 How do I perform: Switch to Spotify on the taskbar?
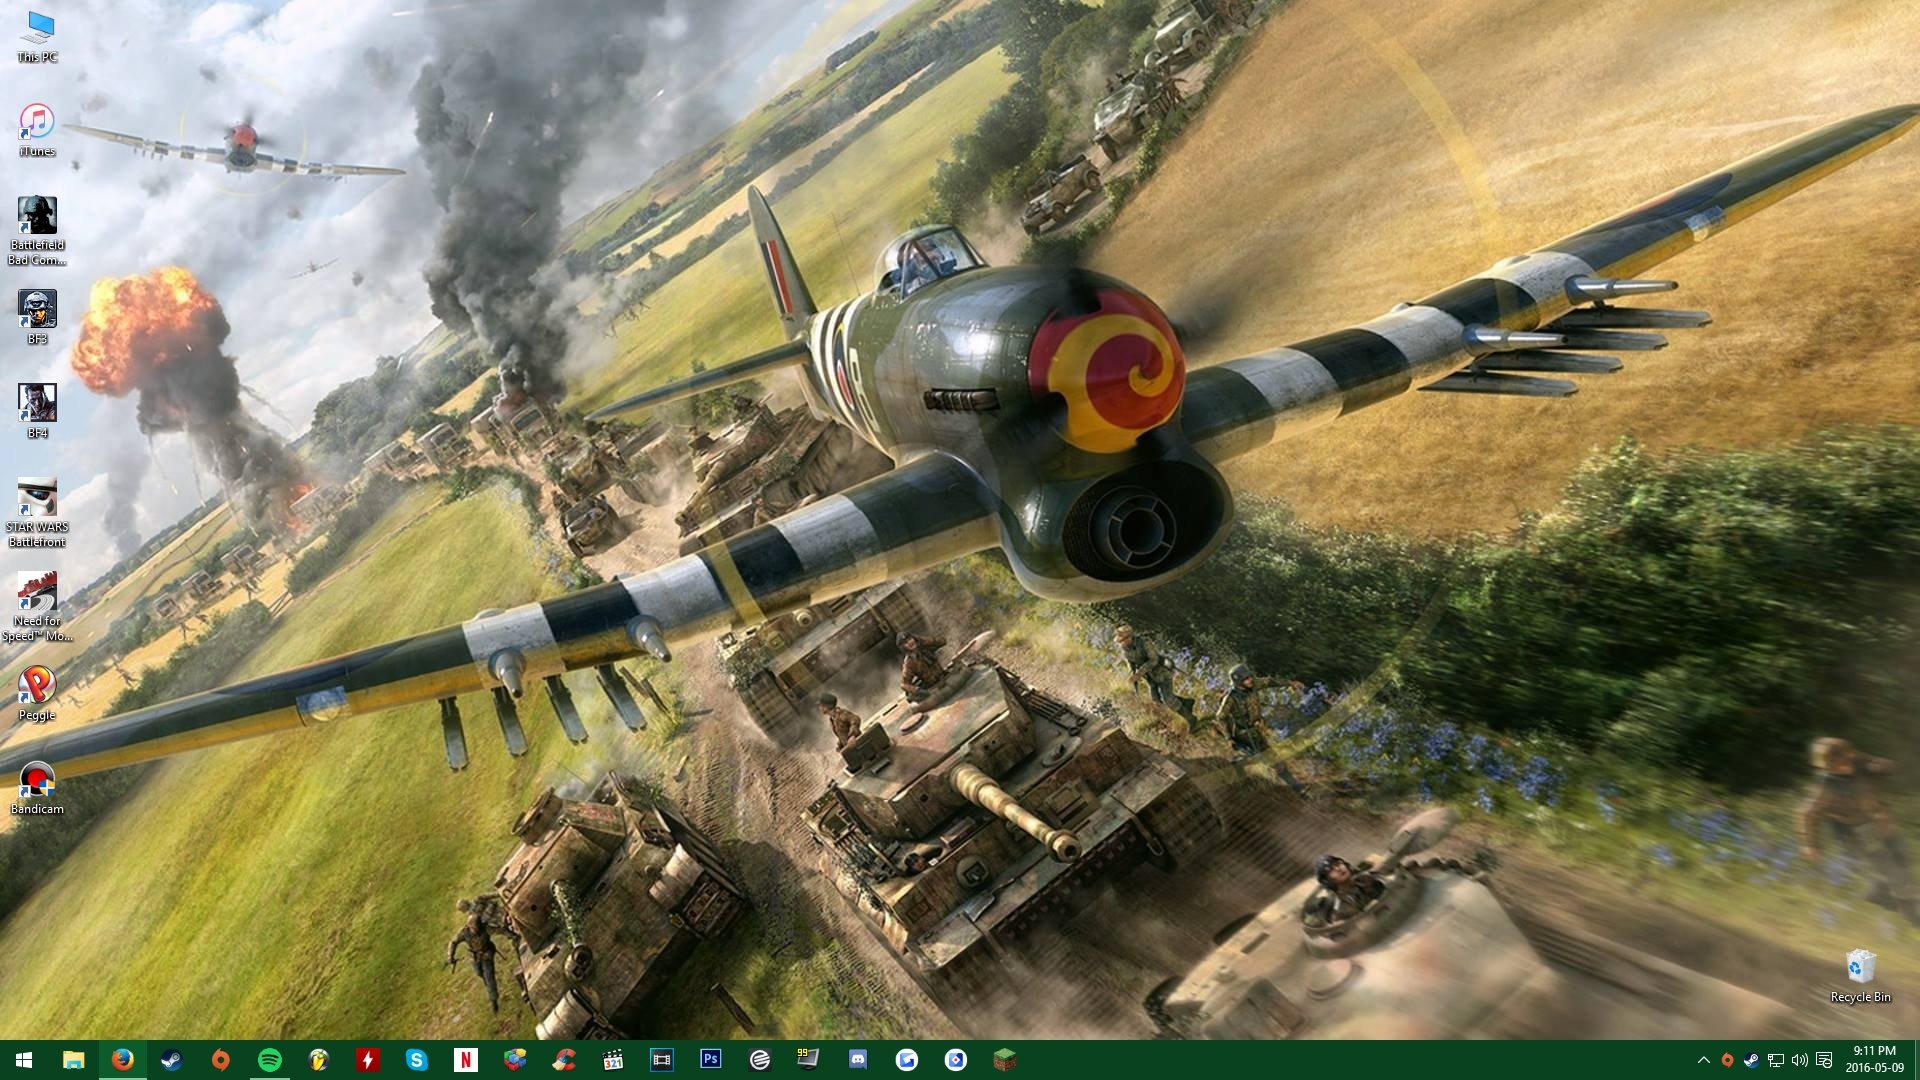pyautogui.click(x=270, y=1060)
